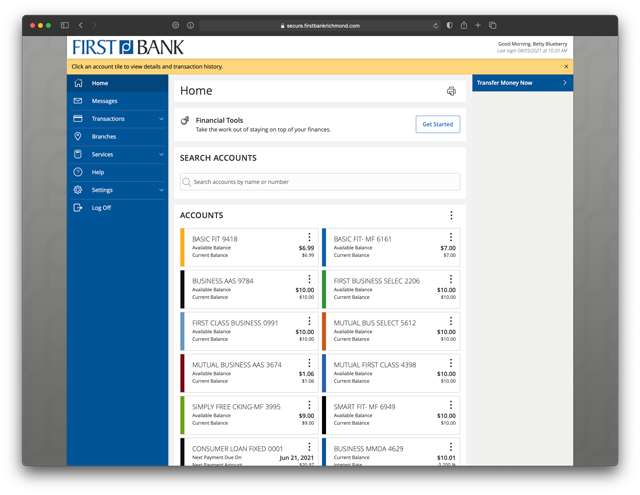Click the print icon next to Home heading
This screenshot has width=640, height=495.
[451, 91]
